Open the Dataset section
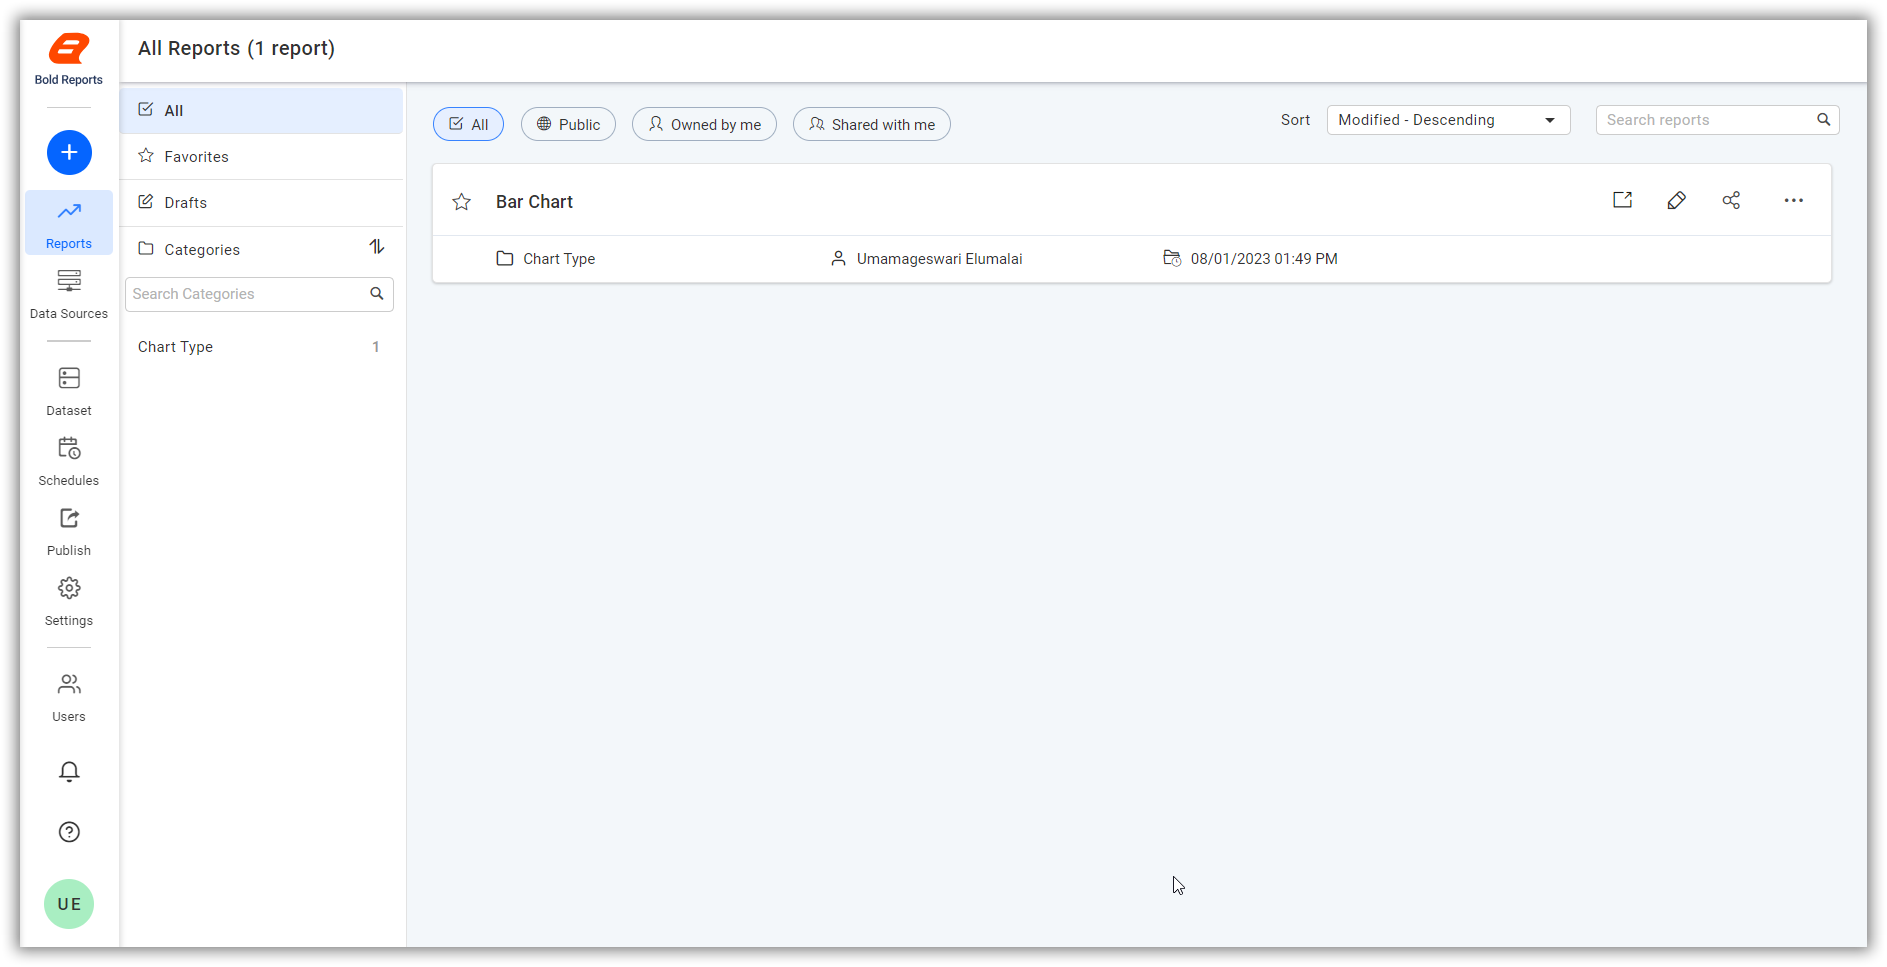The width and height of the screenshot is (1887, 967). click(68, 390)
